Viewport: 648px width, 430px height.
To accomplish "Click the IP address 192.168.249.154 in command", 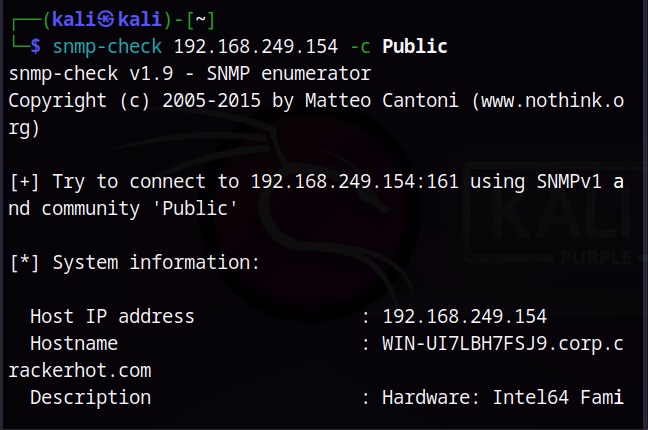I will [256, 46].
